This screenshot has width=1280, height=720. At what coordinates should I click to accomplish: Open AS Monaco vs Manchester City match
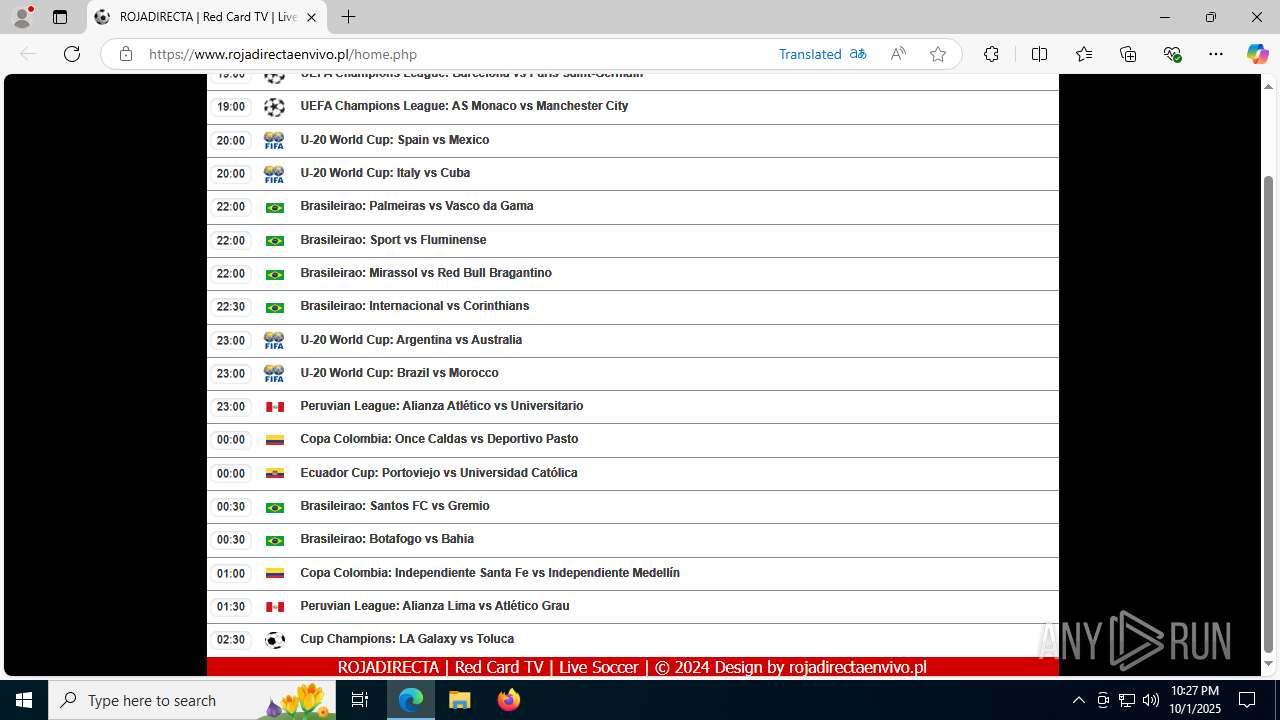click(464, 106)
